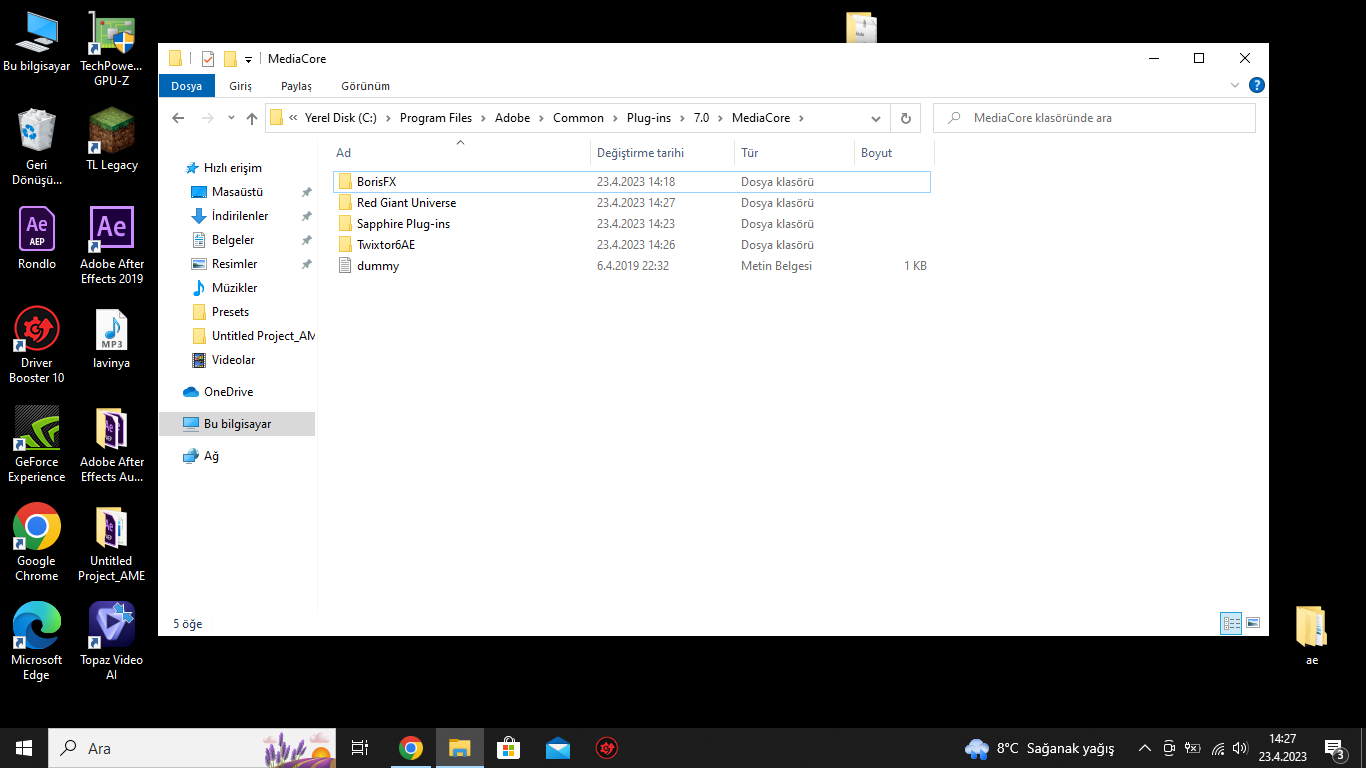Sort files by Ad column
Image resolution: width=1366 pixels, height=768 pixels.
pos(460,153)
